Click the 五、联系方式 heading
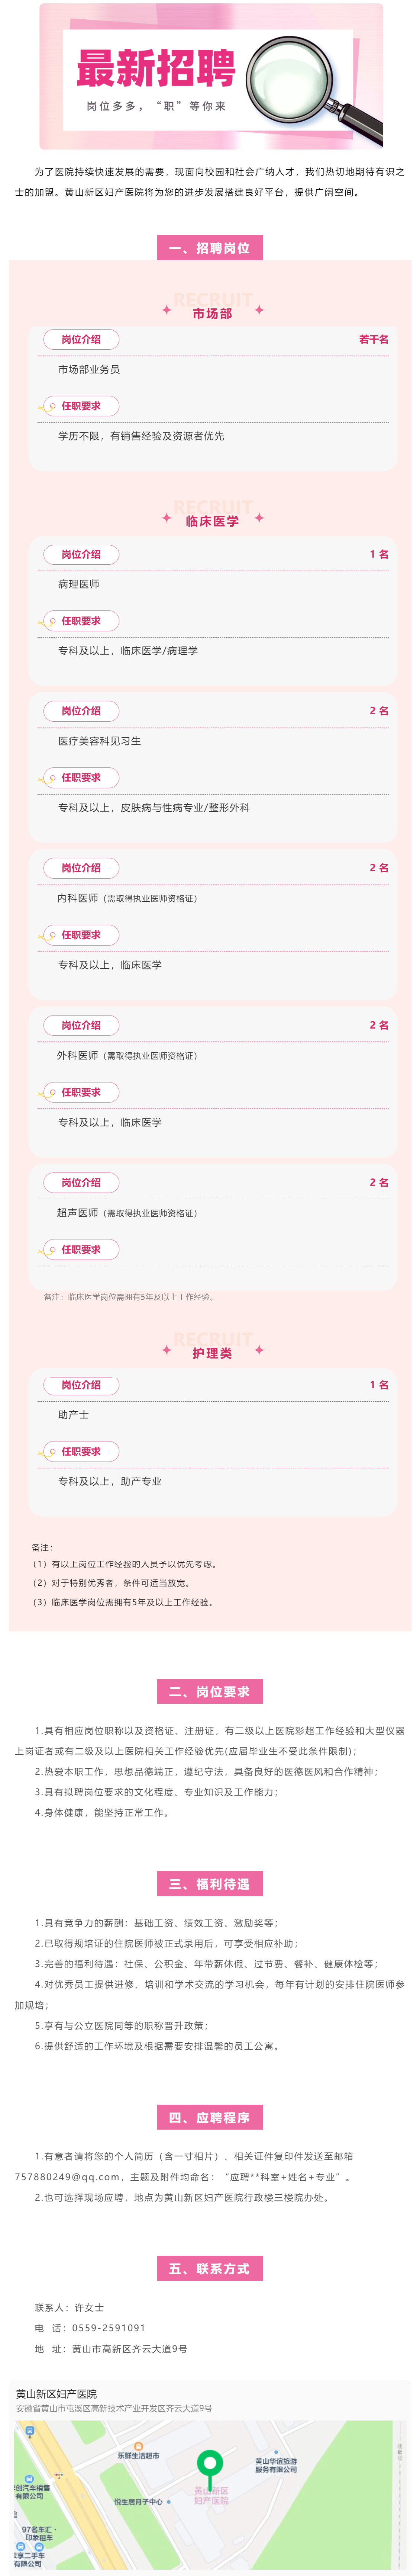The height and width of the screenshot is (2576, 420). (210, 2268)
